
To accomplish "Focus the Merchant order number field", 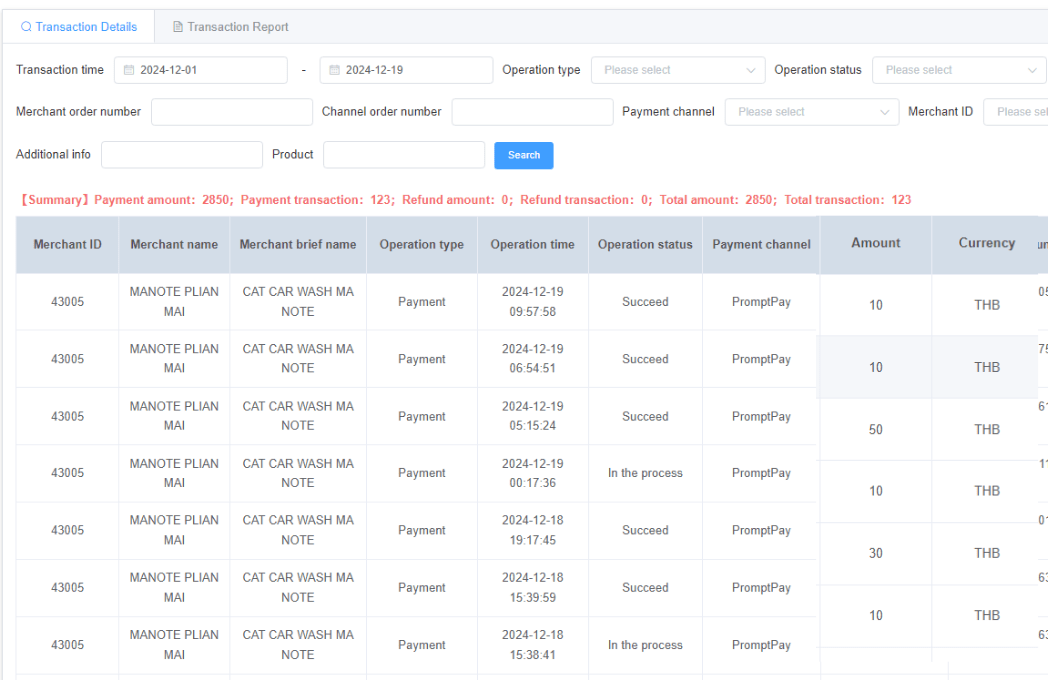I will [231, 112].
